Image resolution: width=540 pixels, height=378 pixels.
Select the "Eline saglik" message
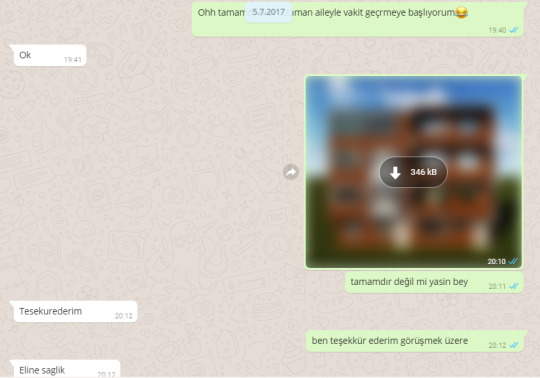pos(66,369)
